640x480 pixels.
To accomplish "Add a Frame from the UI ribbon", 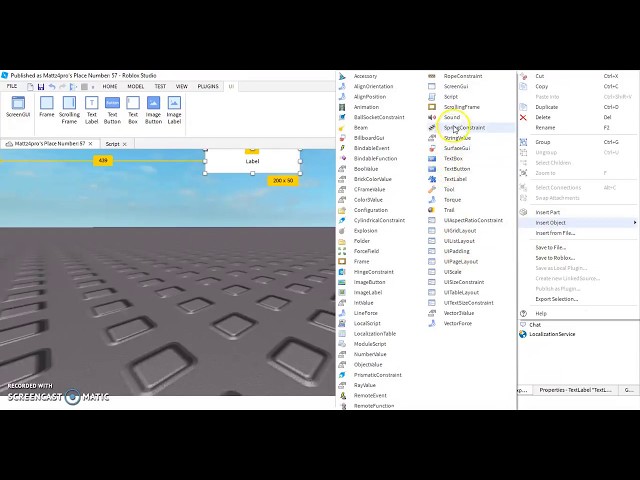I will tap(47, 107).
